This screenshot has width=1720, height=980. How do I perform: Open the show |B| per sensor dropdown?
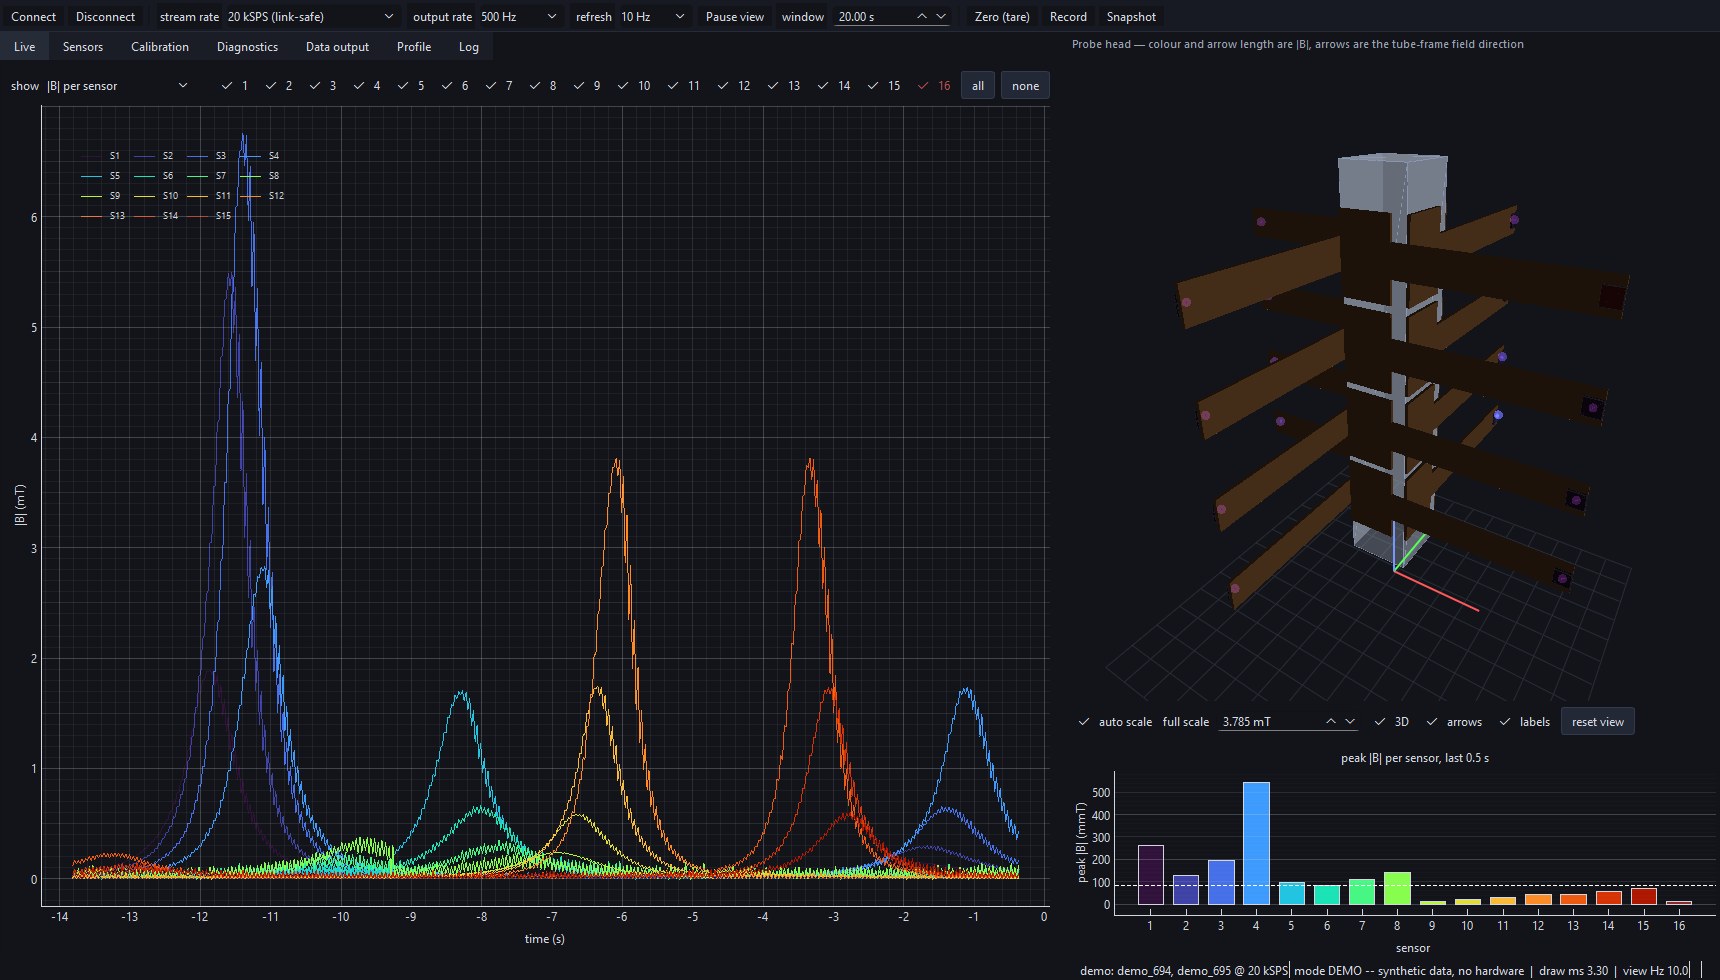coord(117,86)
